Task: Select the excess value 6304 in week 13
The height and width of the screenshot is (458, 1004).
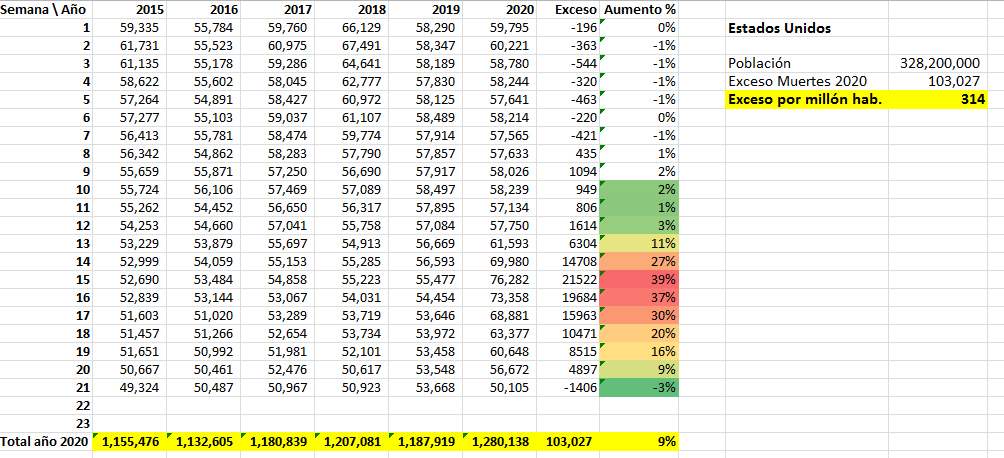Action: pyautogui.click(x=568, y=243)
